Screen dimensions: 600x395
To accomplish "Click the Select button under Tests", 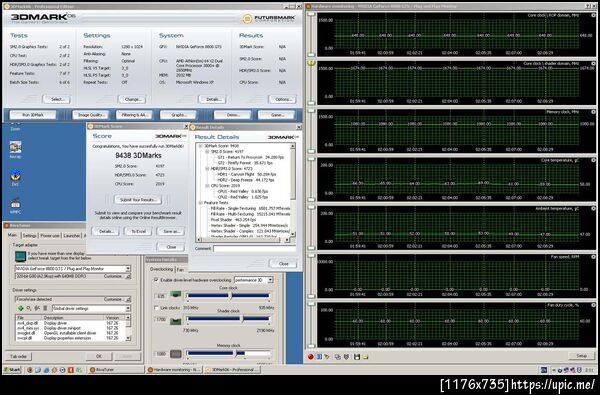I will pyautogui.click(x=57, y=99).
